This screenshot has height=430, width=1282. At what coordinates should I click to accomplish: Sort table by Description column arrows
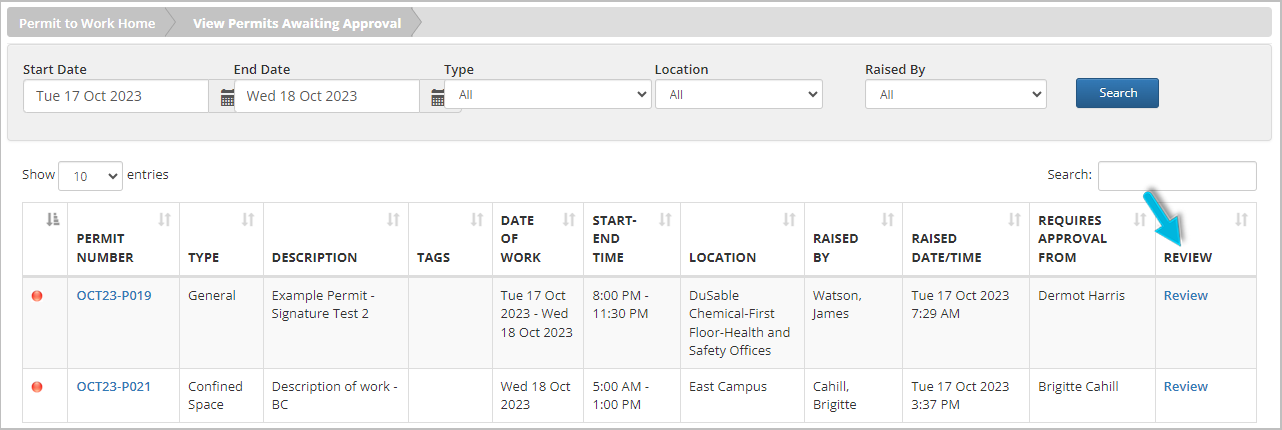tap(393, 220)
